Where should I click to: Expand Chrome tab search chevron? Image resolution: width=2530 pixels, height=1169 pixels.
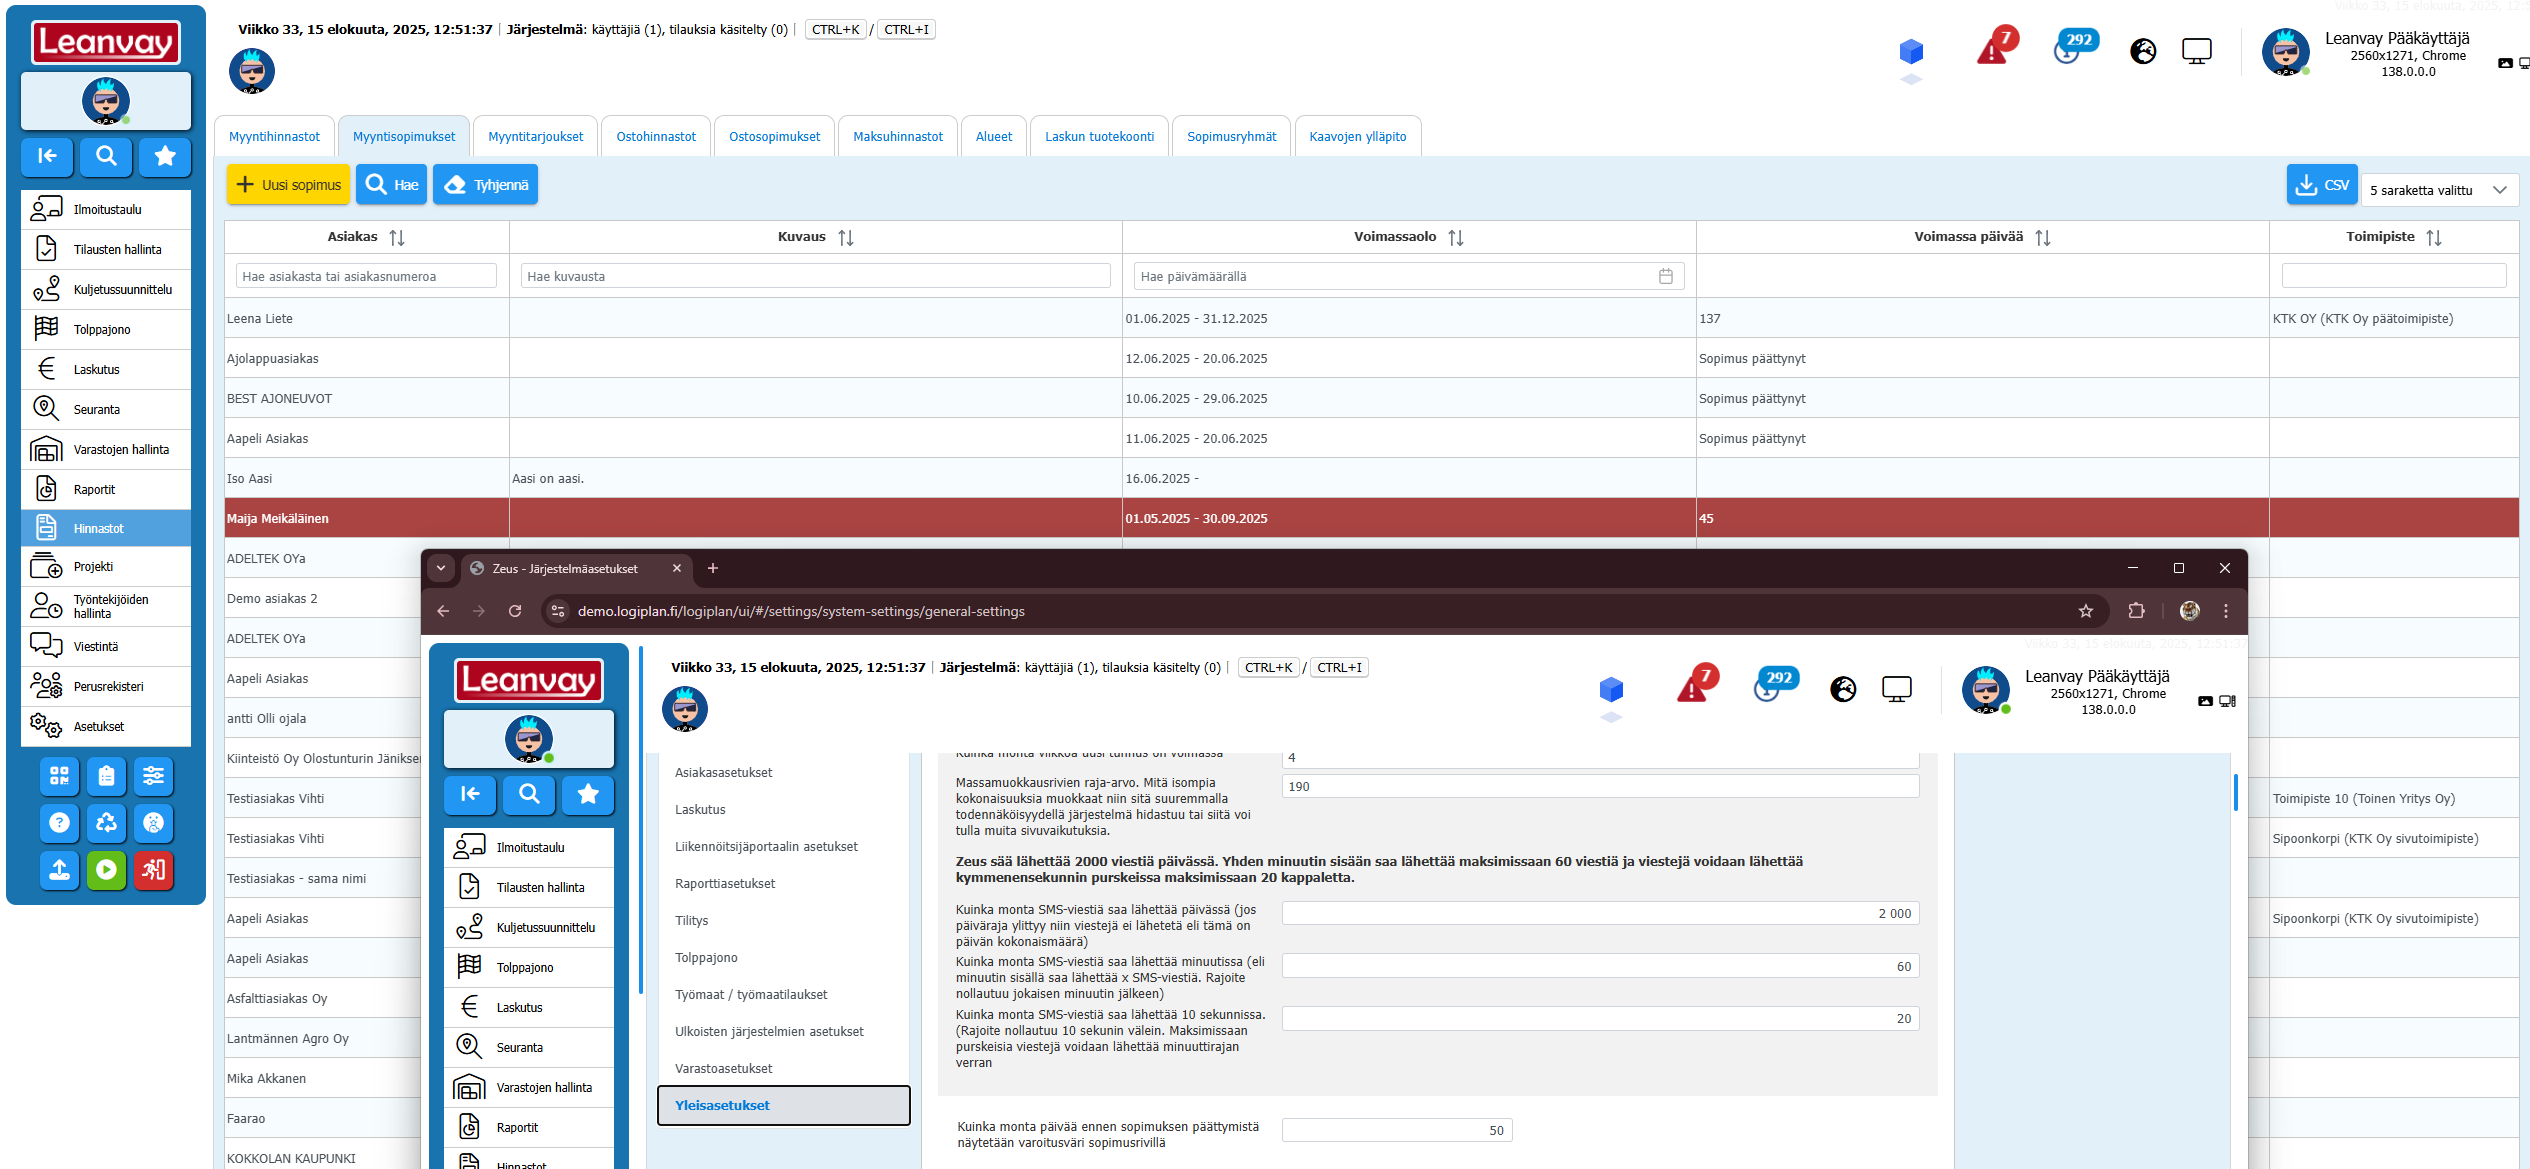(x=440, y=568)
